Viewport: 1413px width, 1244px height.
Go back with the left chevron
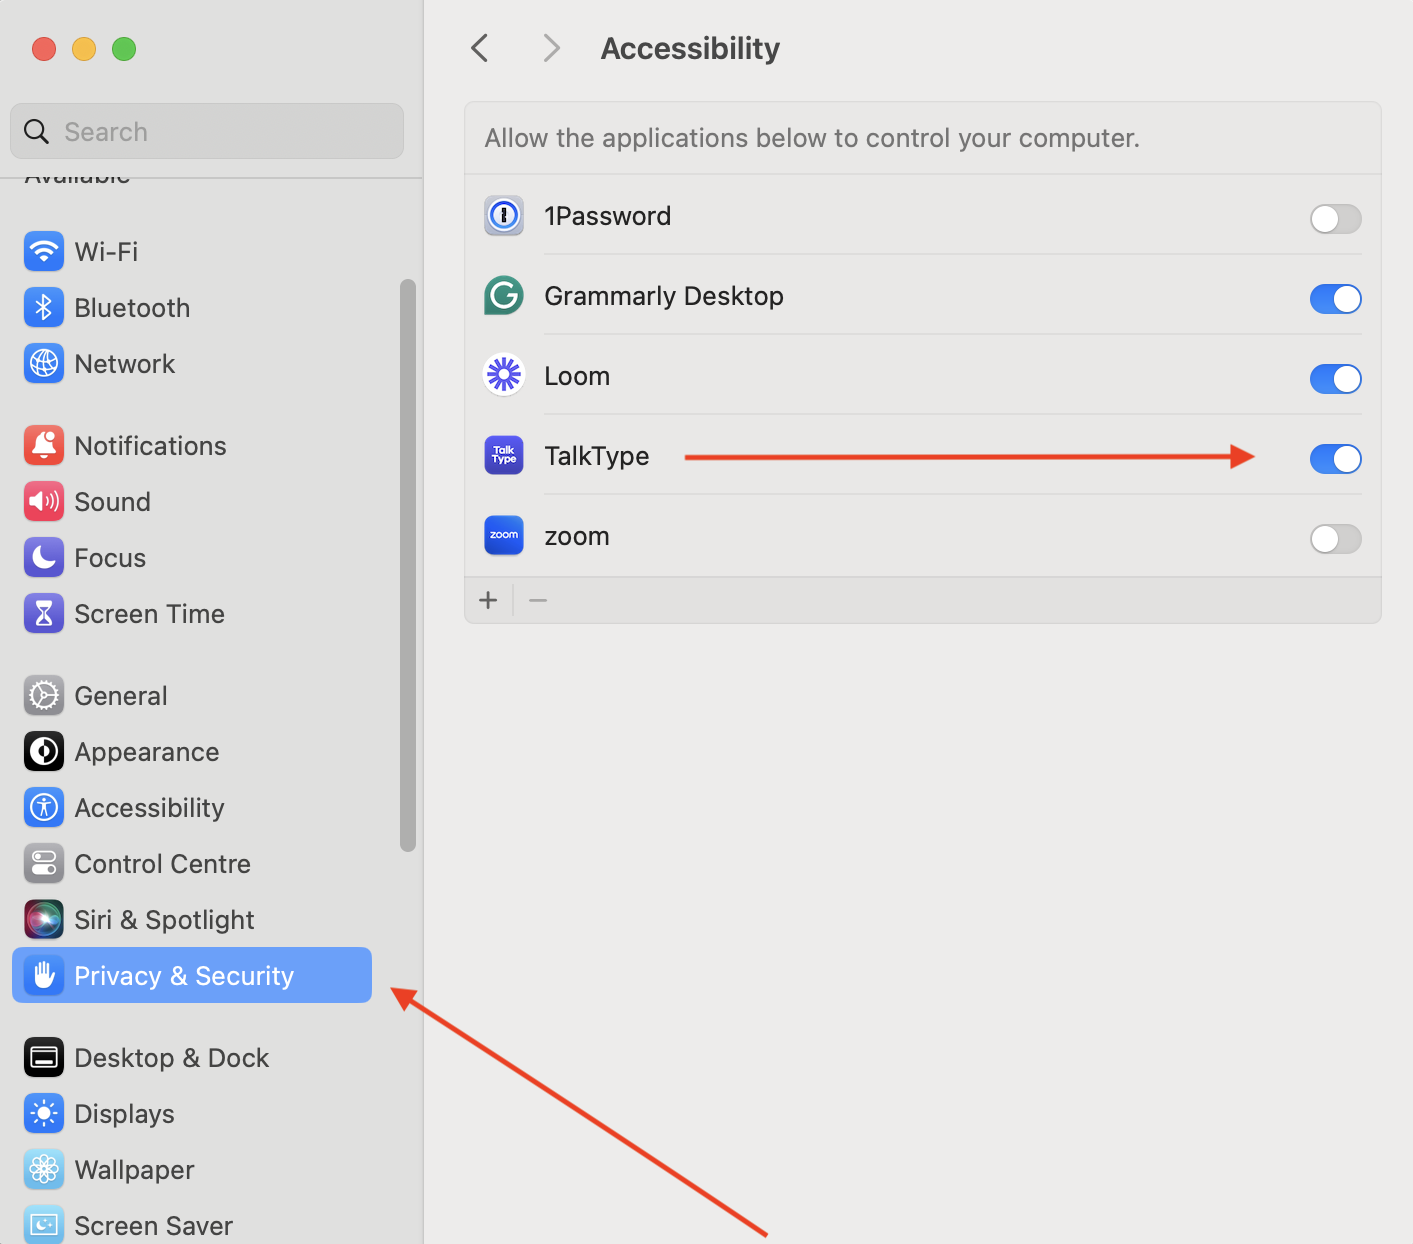[480, 48]
